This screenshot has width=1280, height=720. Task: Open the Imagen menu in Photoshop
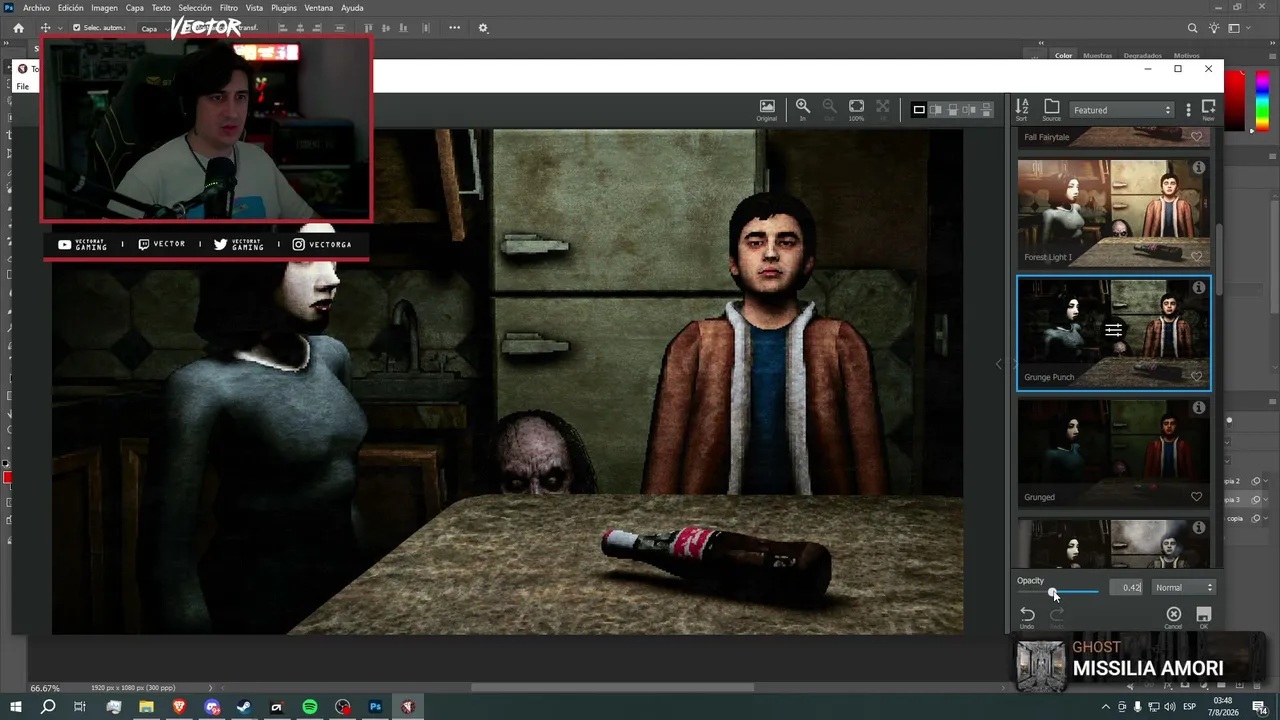pos(105,8)
